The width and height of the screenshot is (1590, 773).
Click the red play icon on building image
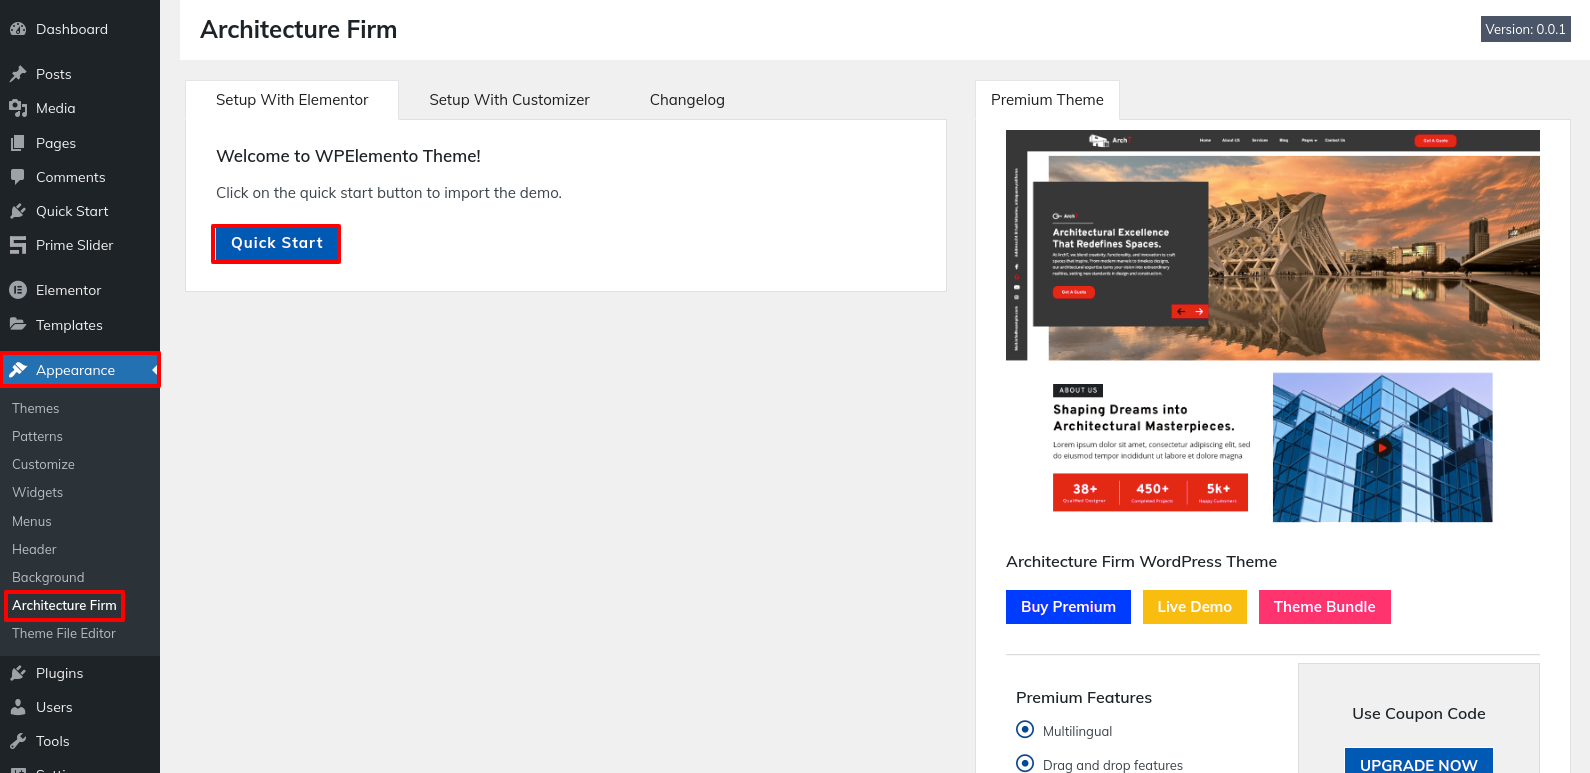1382,448
